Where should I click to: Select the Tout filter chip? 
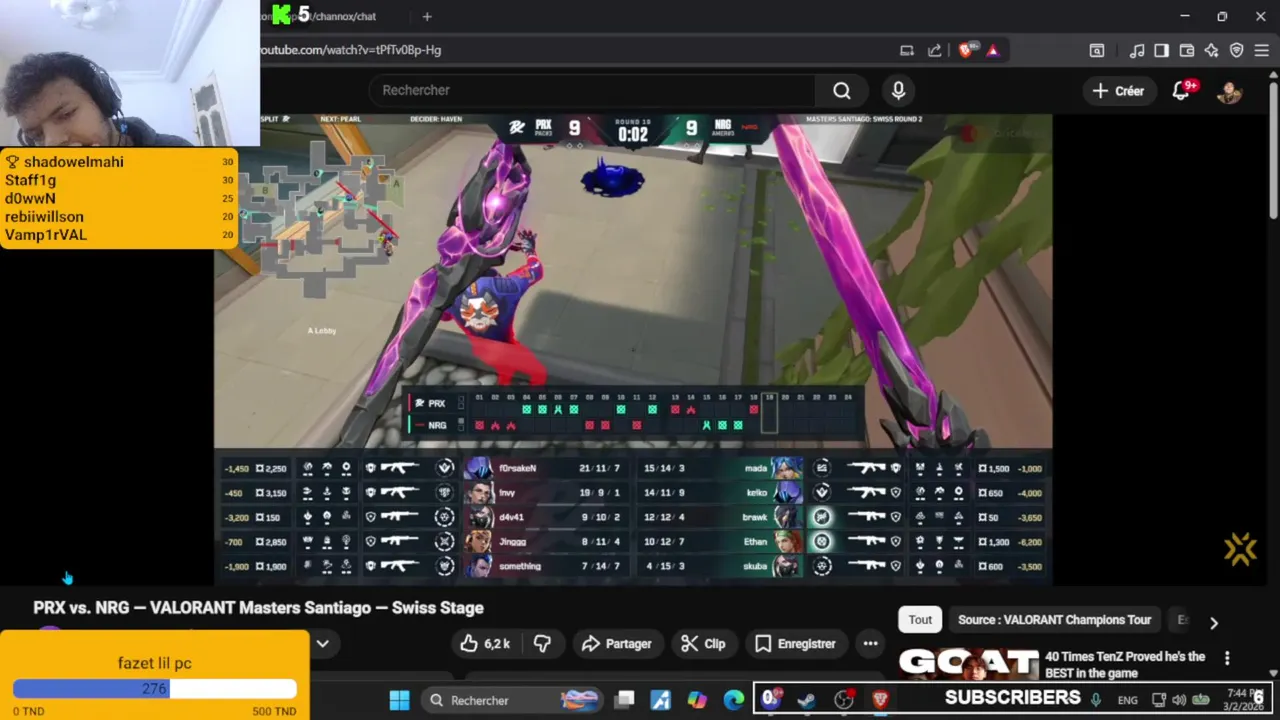(x=920, y=620)
